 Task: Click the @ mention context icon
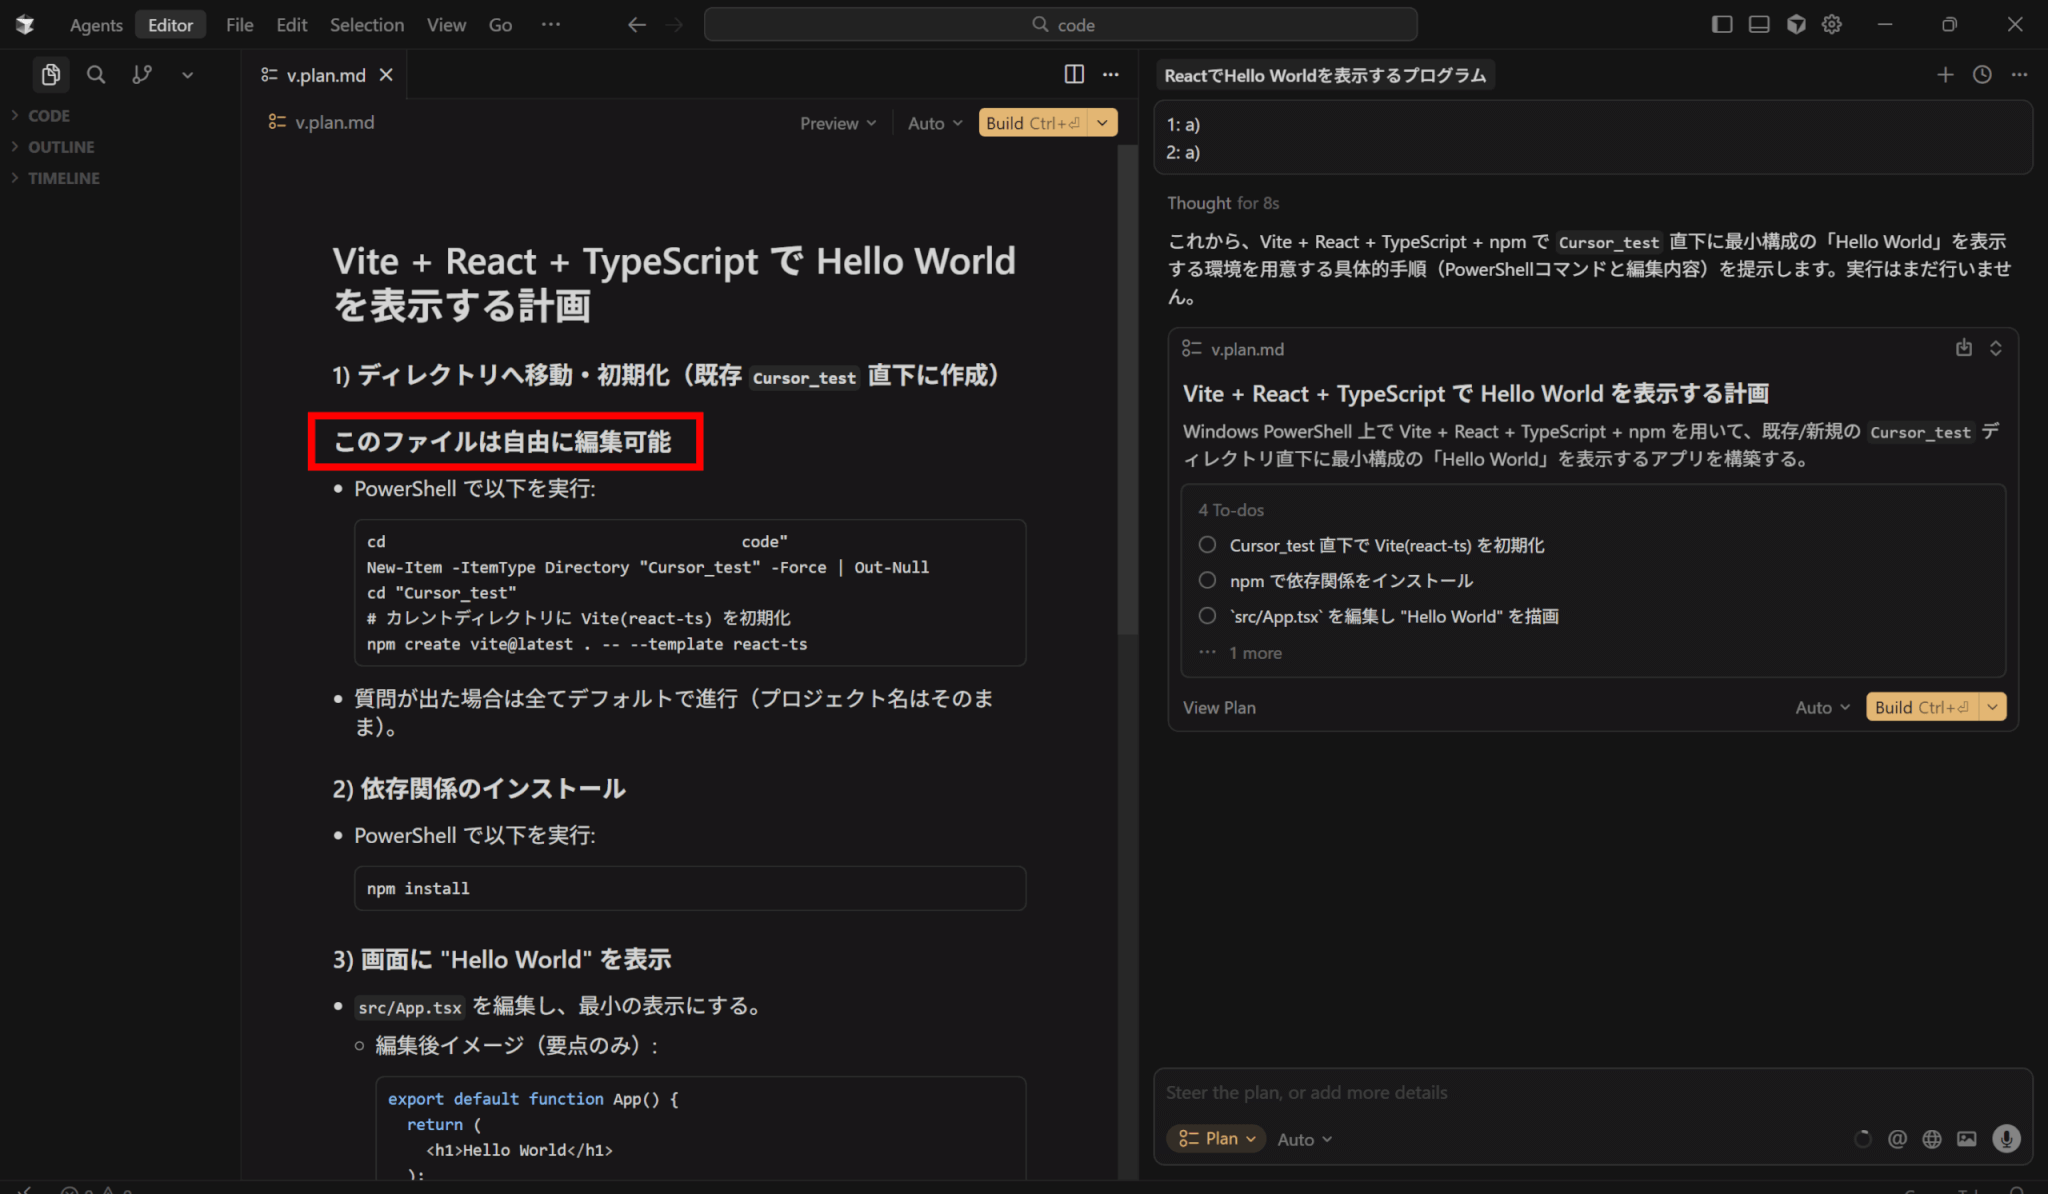1897,1139
